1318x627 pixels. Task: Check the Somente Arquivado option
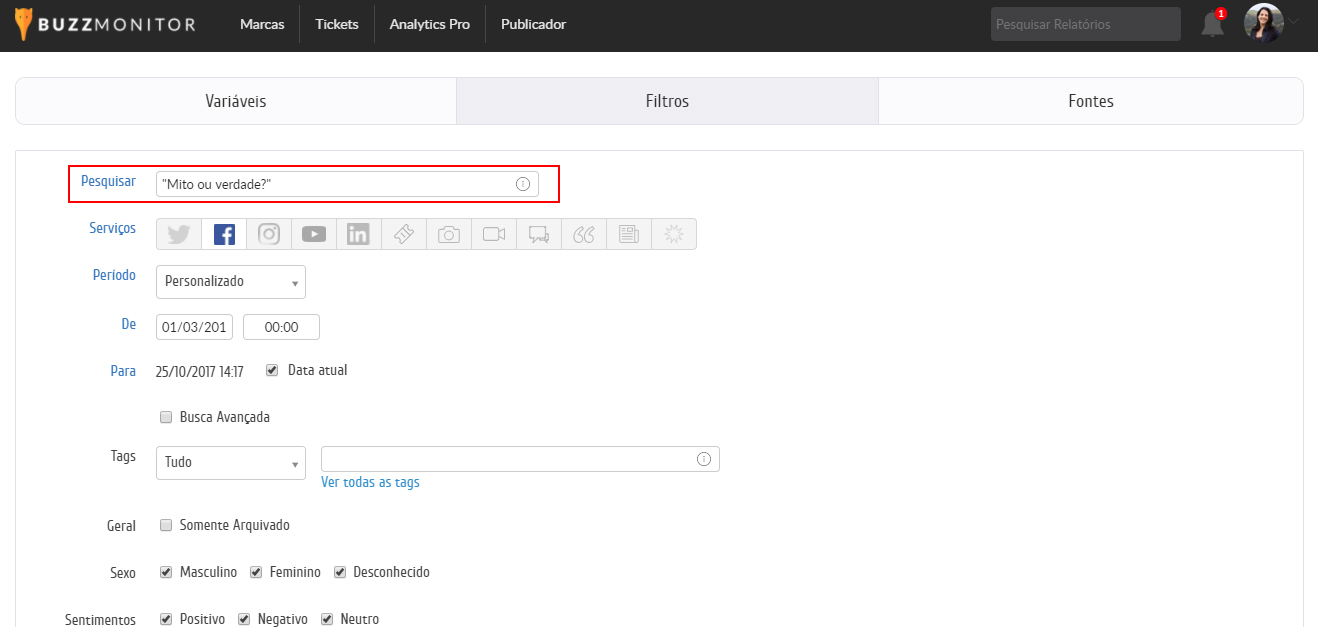coord(166,525)
